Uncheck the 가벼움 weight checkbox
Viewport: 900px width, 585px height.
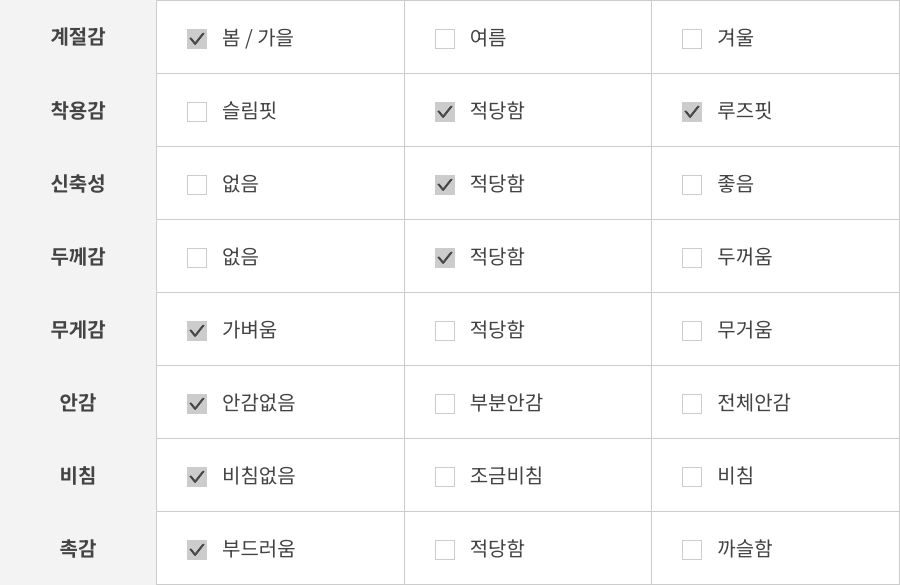(x=197, y=331)
